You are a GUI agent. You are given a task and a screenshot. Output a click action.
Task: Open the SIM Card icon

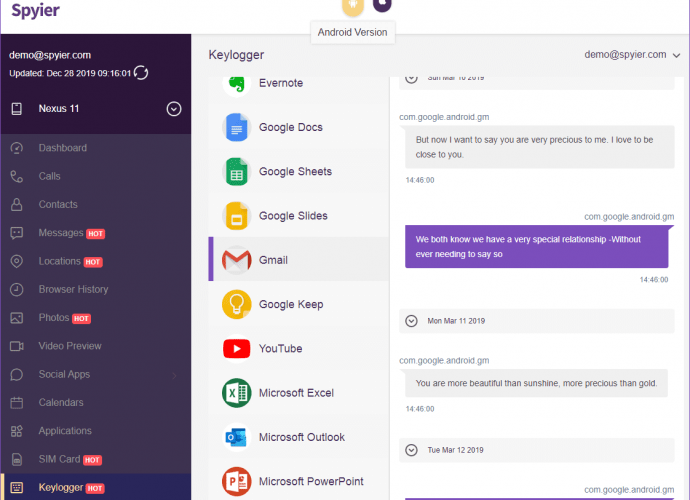click(17, 459)
